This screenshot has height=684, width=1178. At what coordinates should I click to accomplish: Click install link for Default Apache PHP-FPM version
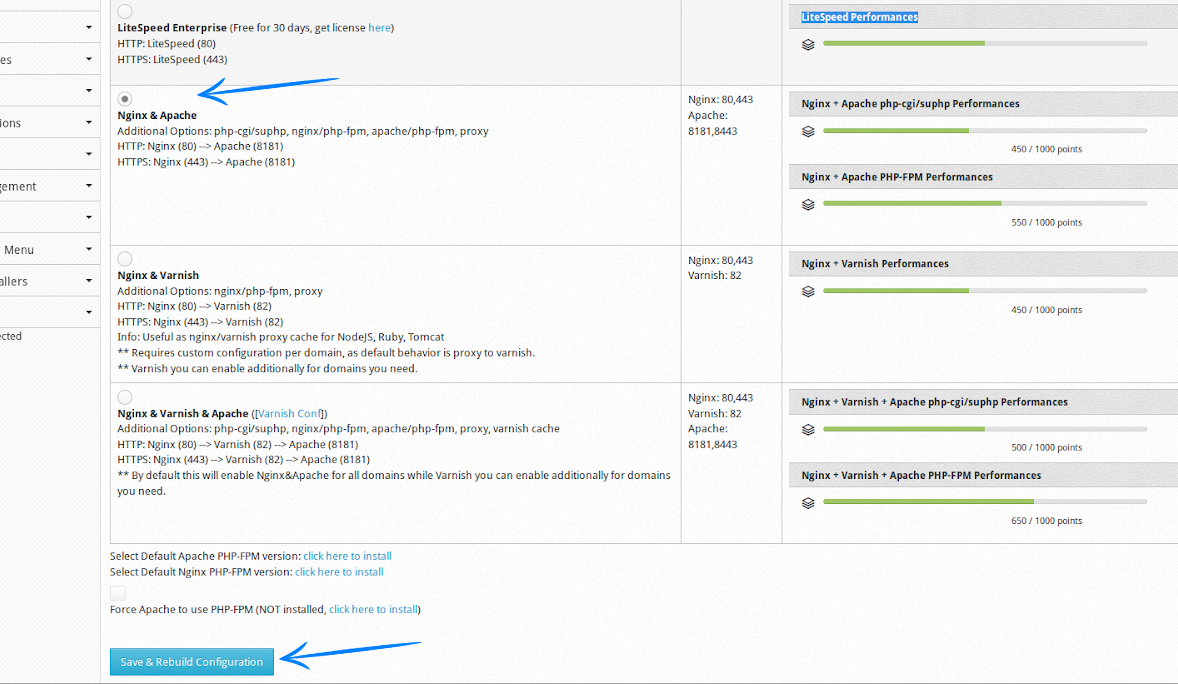click(347, 556)
